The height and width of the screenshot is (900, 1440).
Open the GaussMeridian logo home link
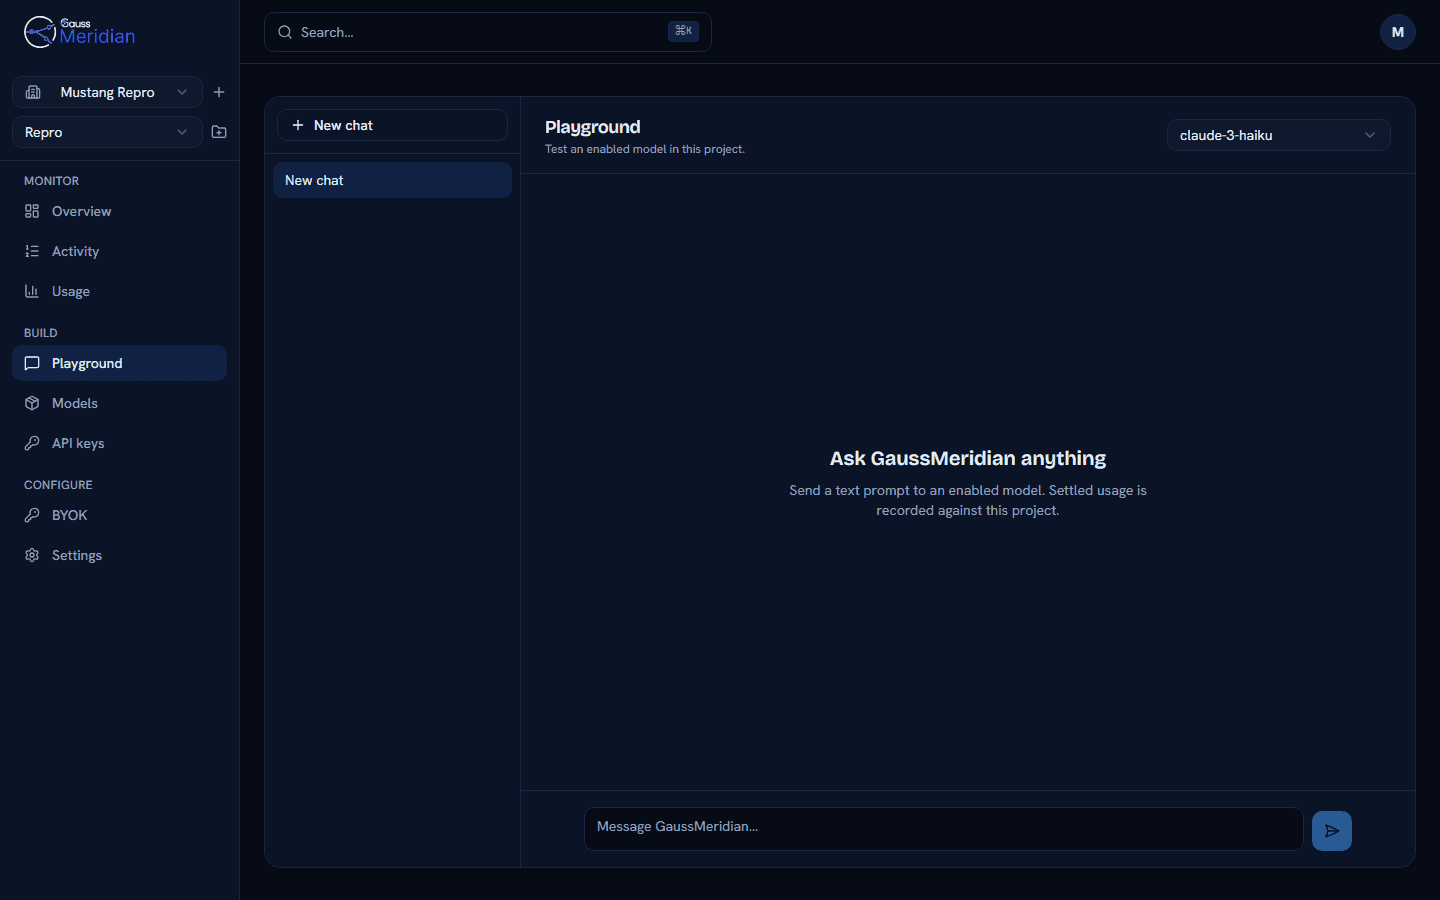tap(79, 32)
